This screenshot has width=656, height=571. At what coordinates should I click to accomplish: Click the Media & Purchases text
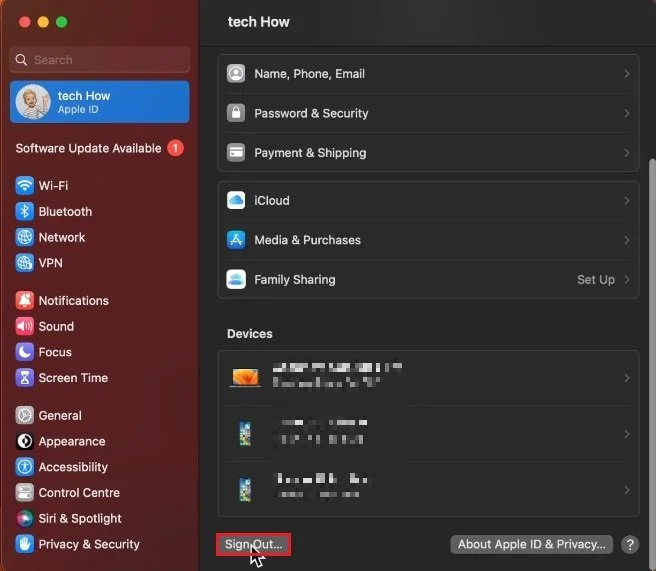click(308, 240)
